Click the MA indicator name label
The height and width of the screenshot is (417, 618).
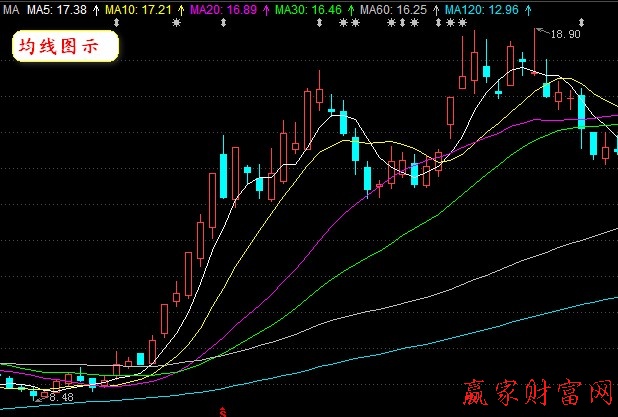12,8
